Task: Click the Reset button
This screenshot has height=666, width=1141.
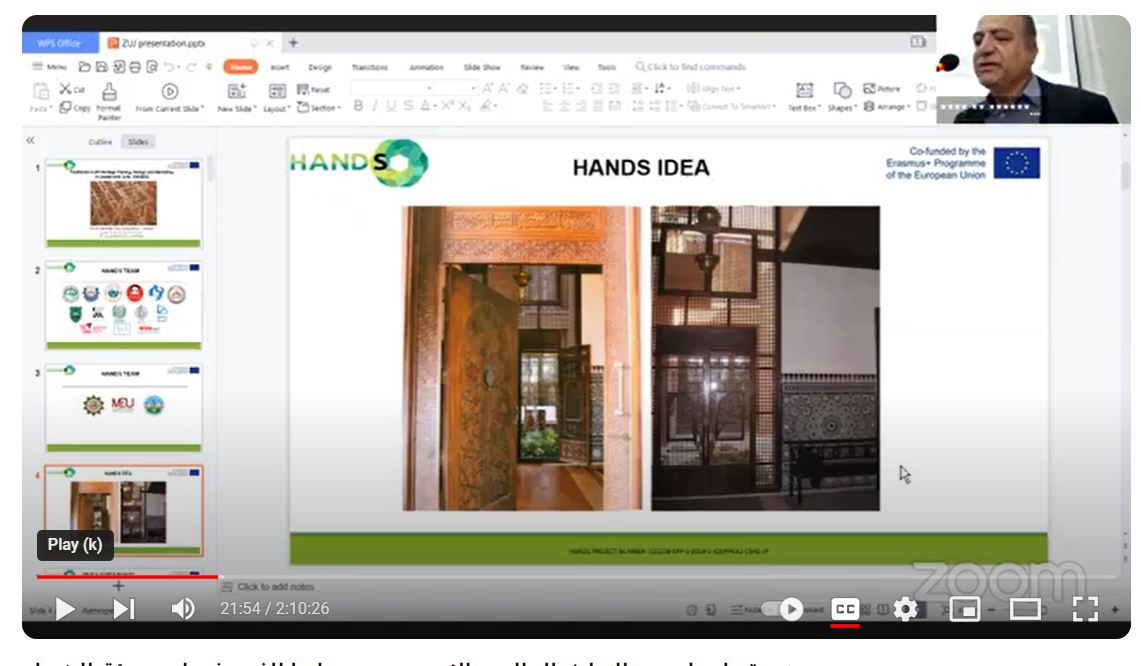Action: click(x=314, y=90)
